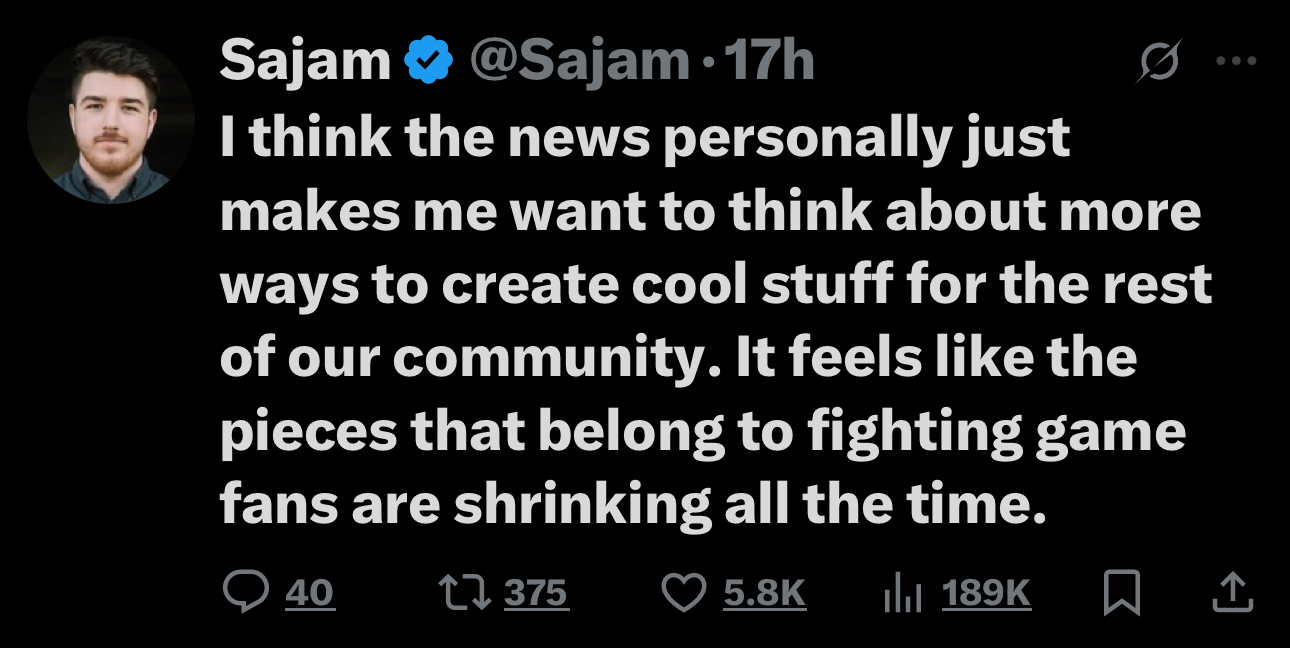1290x648 pixels.
Task: Open the three-dot more options menu
Action: point(1236,61)
